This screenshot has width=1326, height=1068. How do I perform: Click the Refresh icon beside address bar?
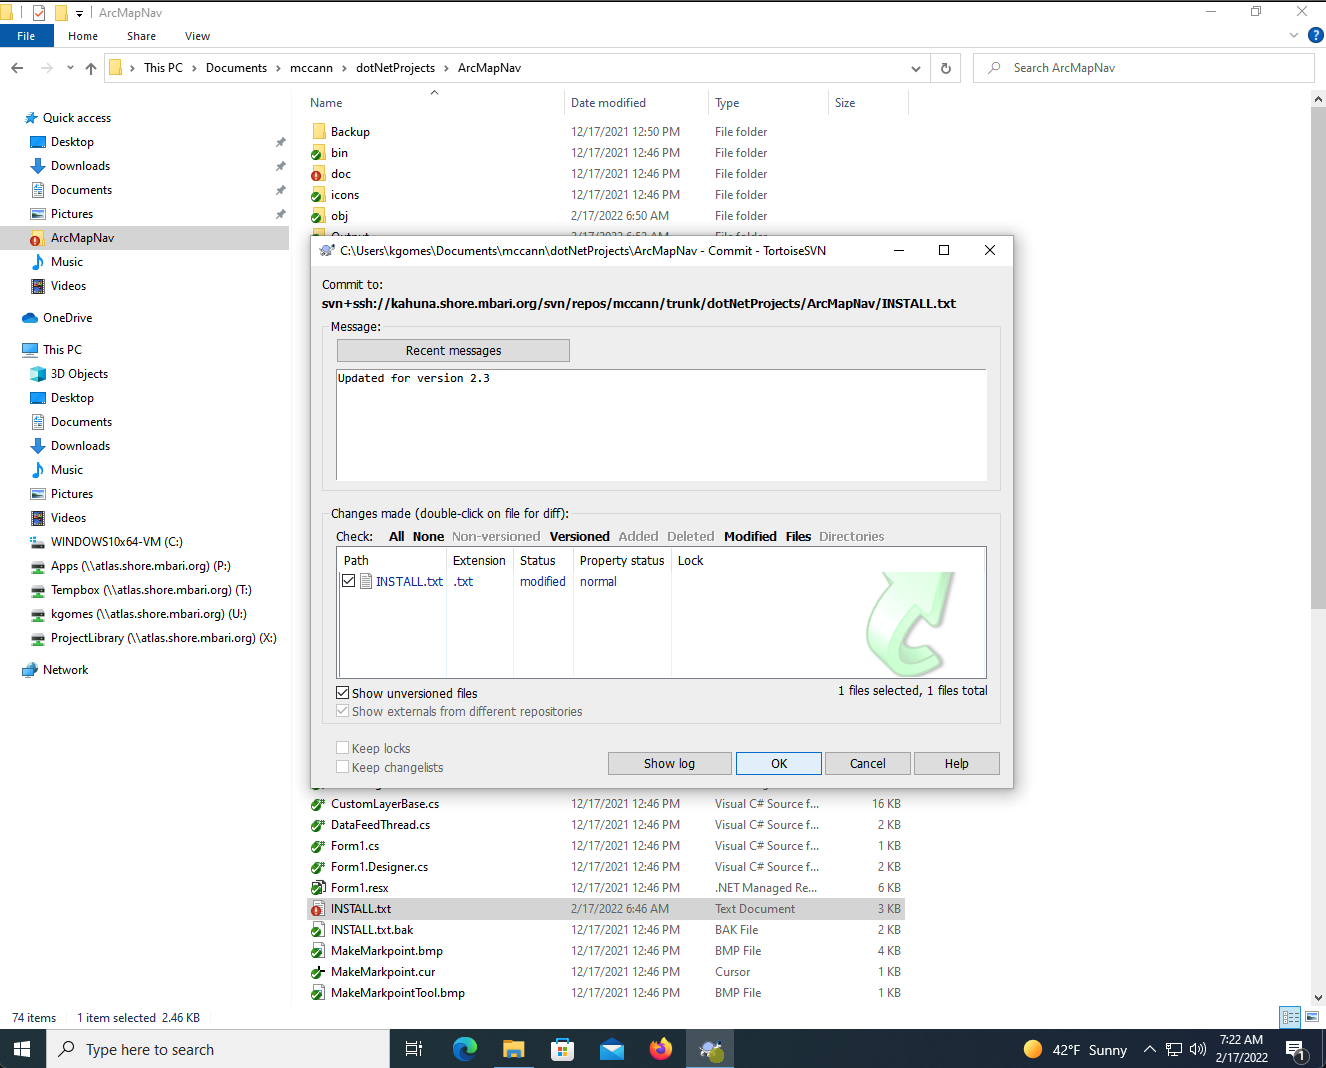click(945, 68)
